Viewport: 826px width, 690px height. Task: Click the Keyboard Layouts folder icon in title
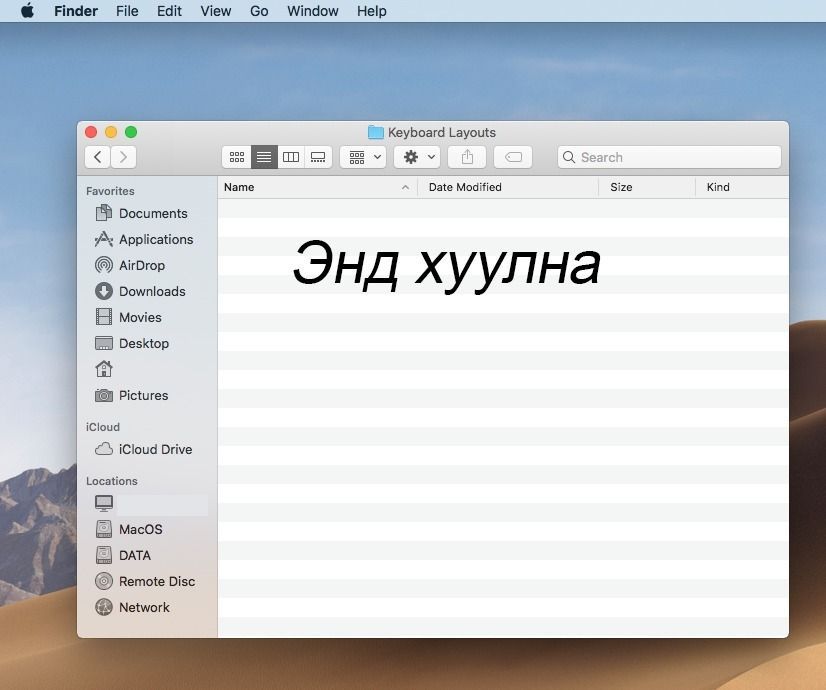376,132
